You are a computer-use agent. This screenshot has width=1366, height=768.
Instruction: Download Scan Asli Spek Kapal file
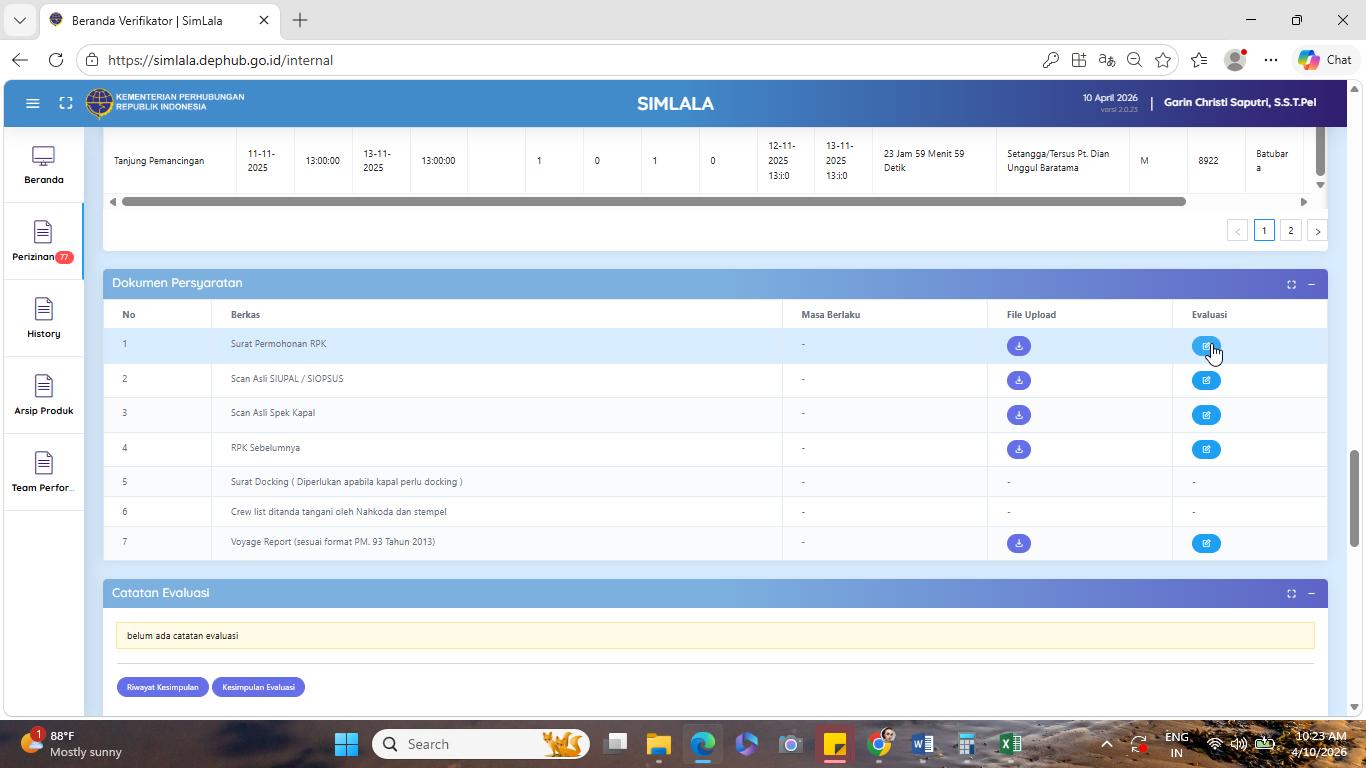1019,415
